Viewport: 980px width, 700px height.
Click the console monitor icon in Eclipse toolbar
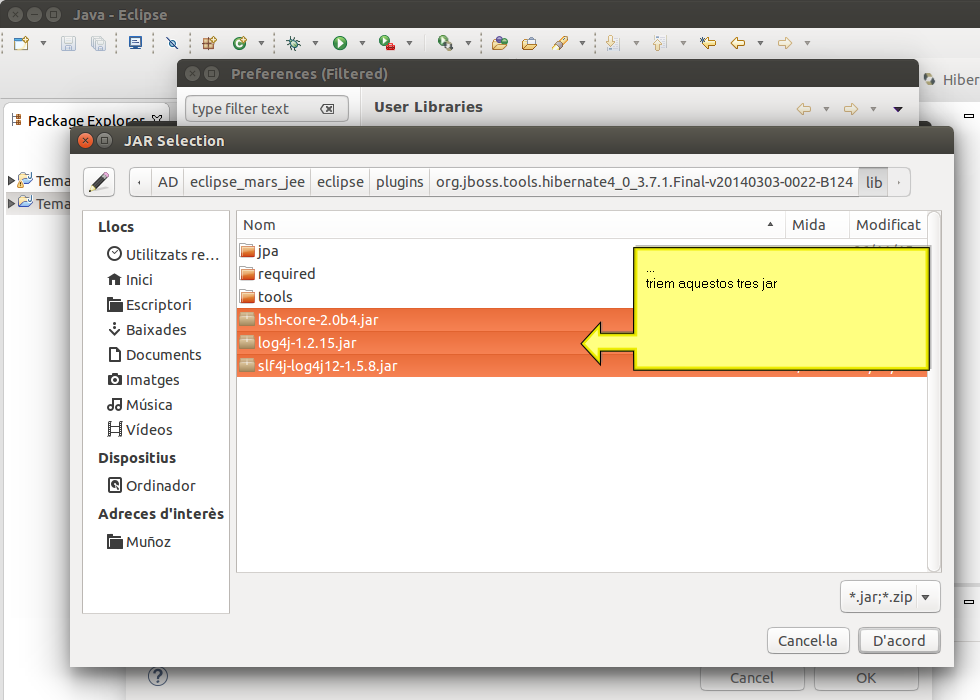click(x=135, y=43)
